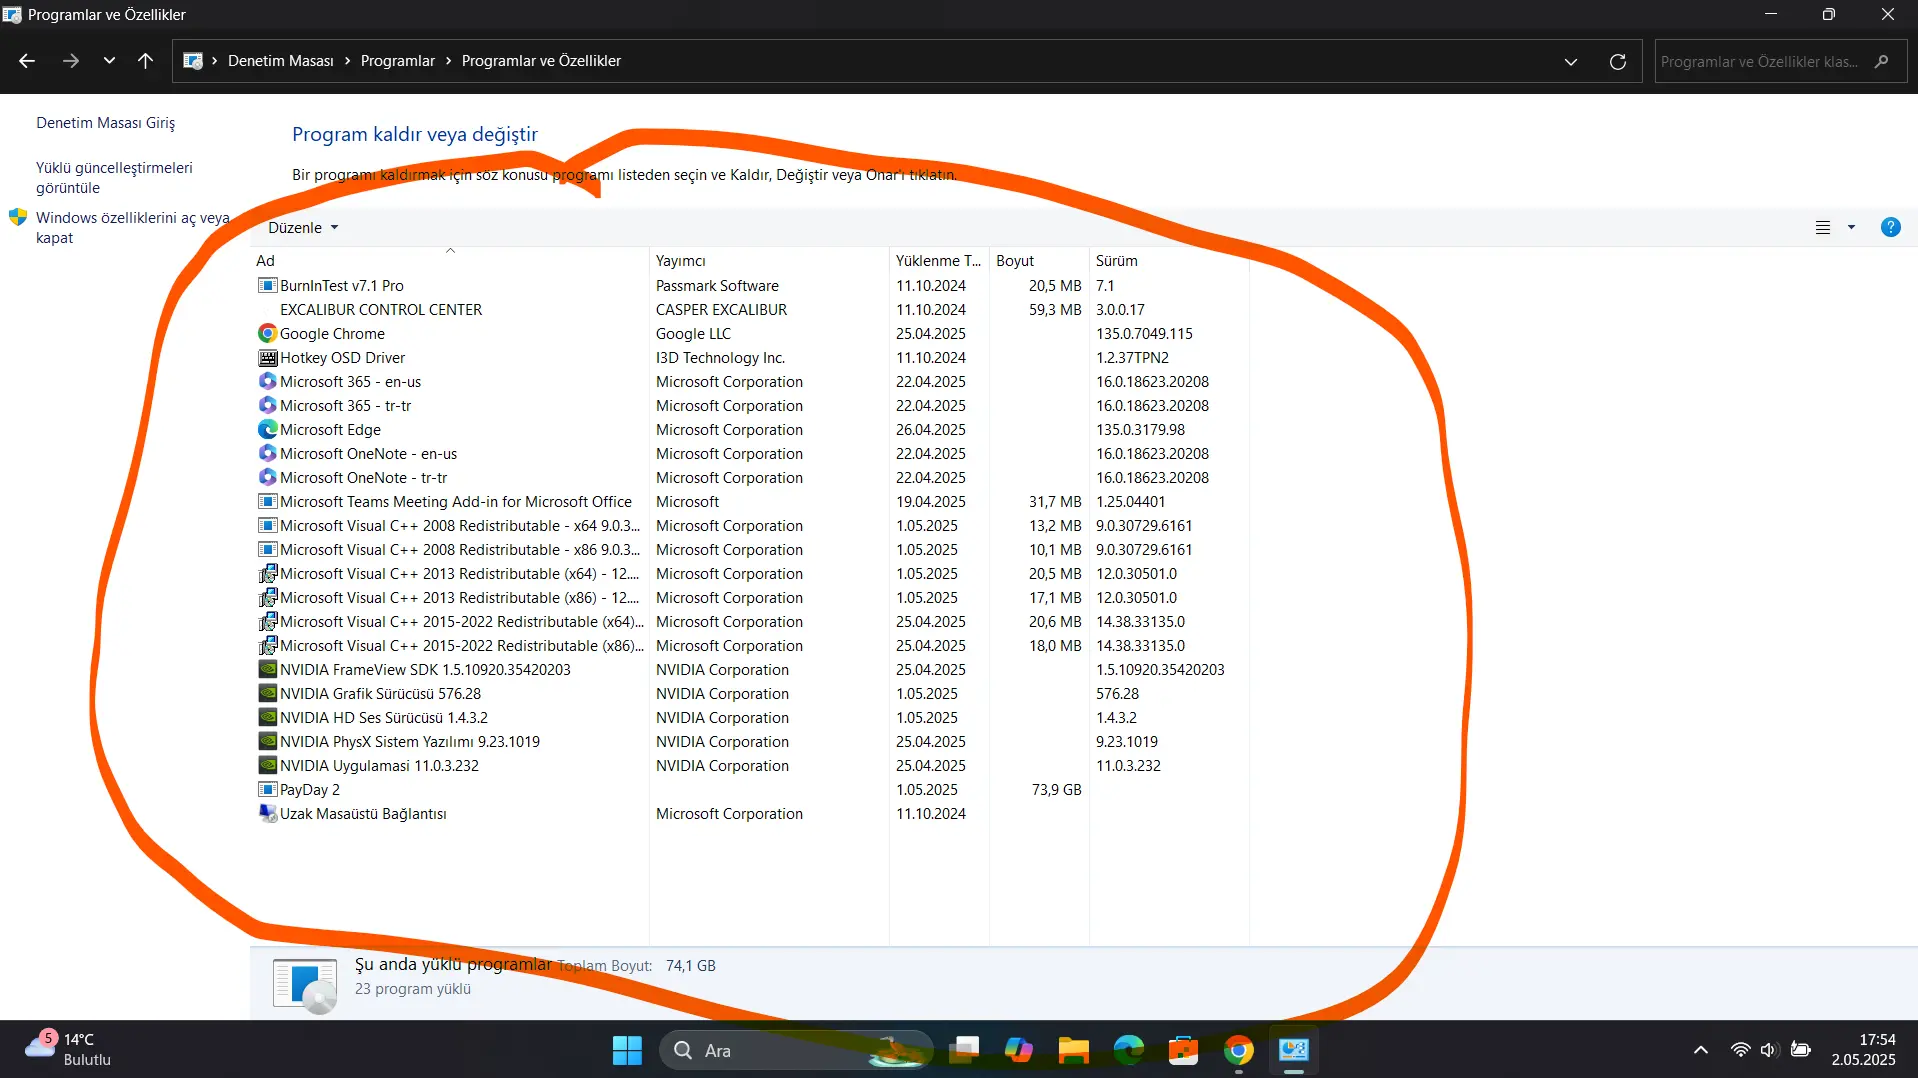1918x1078 pixels.
Task: Open Google Chrome from taskbar
Action: coord(1238,1050)
